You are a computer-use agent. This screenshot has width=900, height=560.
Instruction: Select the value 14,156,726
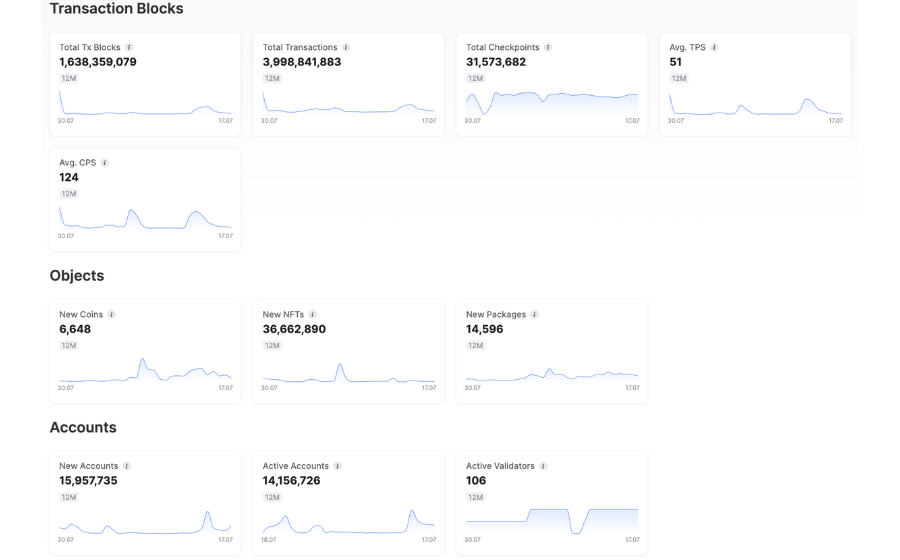[x=292, y=481]
